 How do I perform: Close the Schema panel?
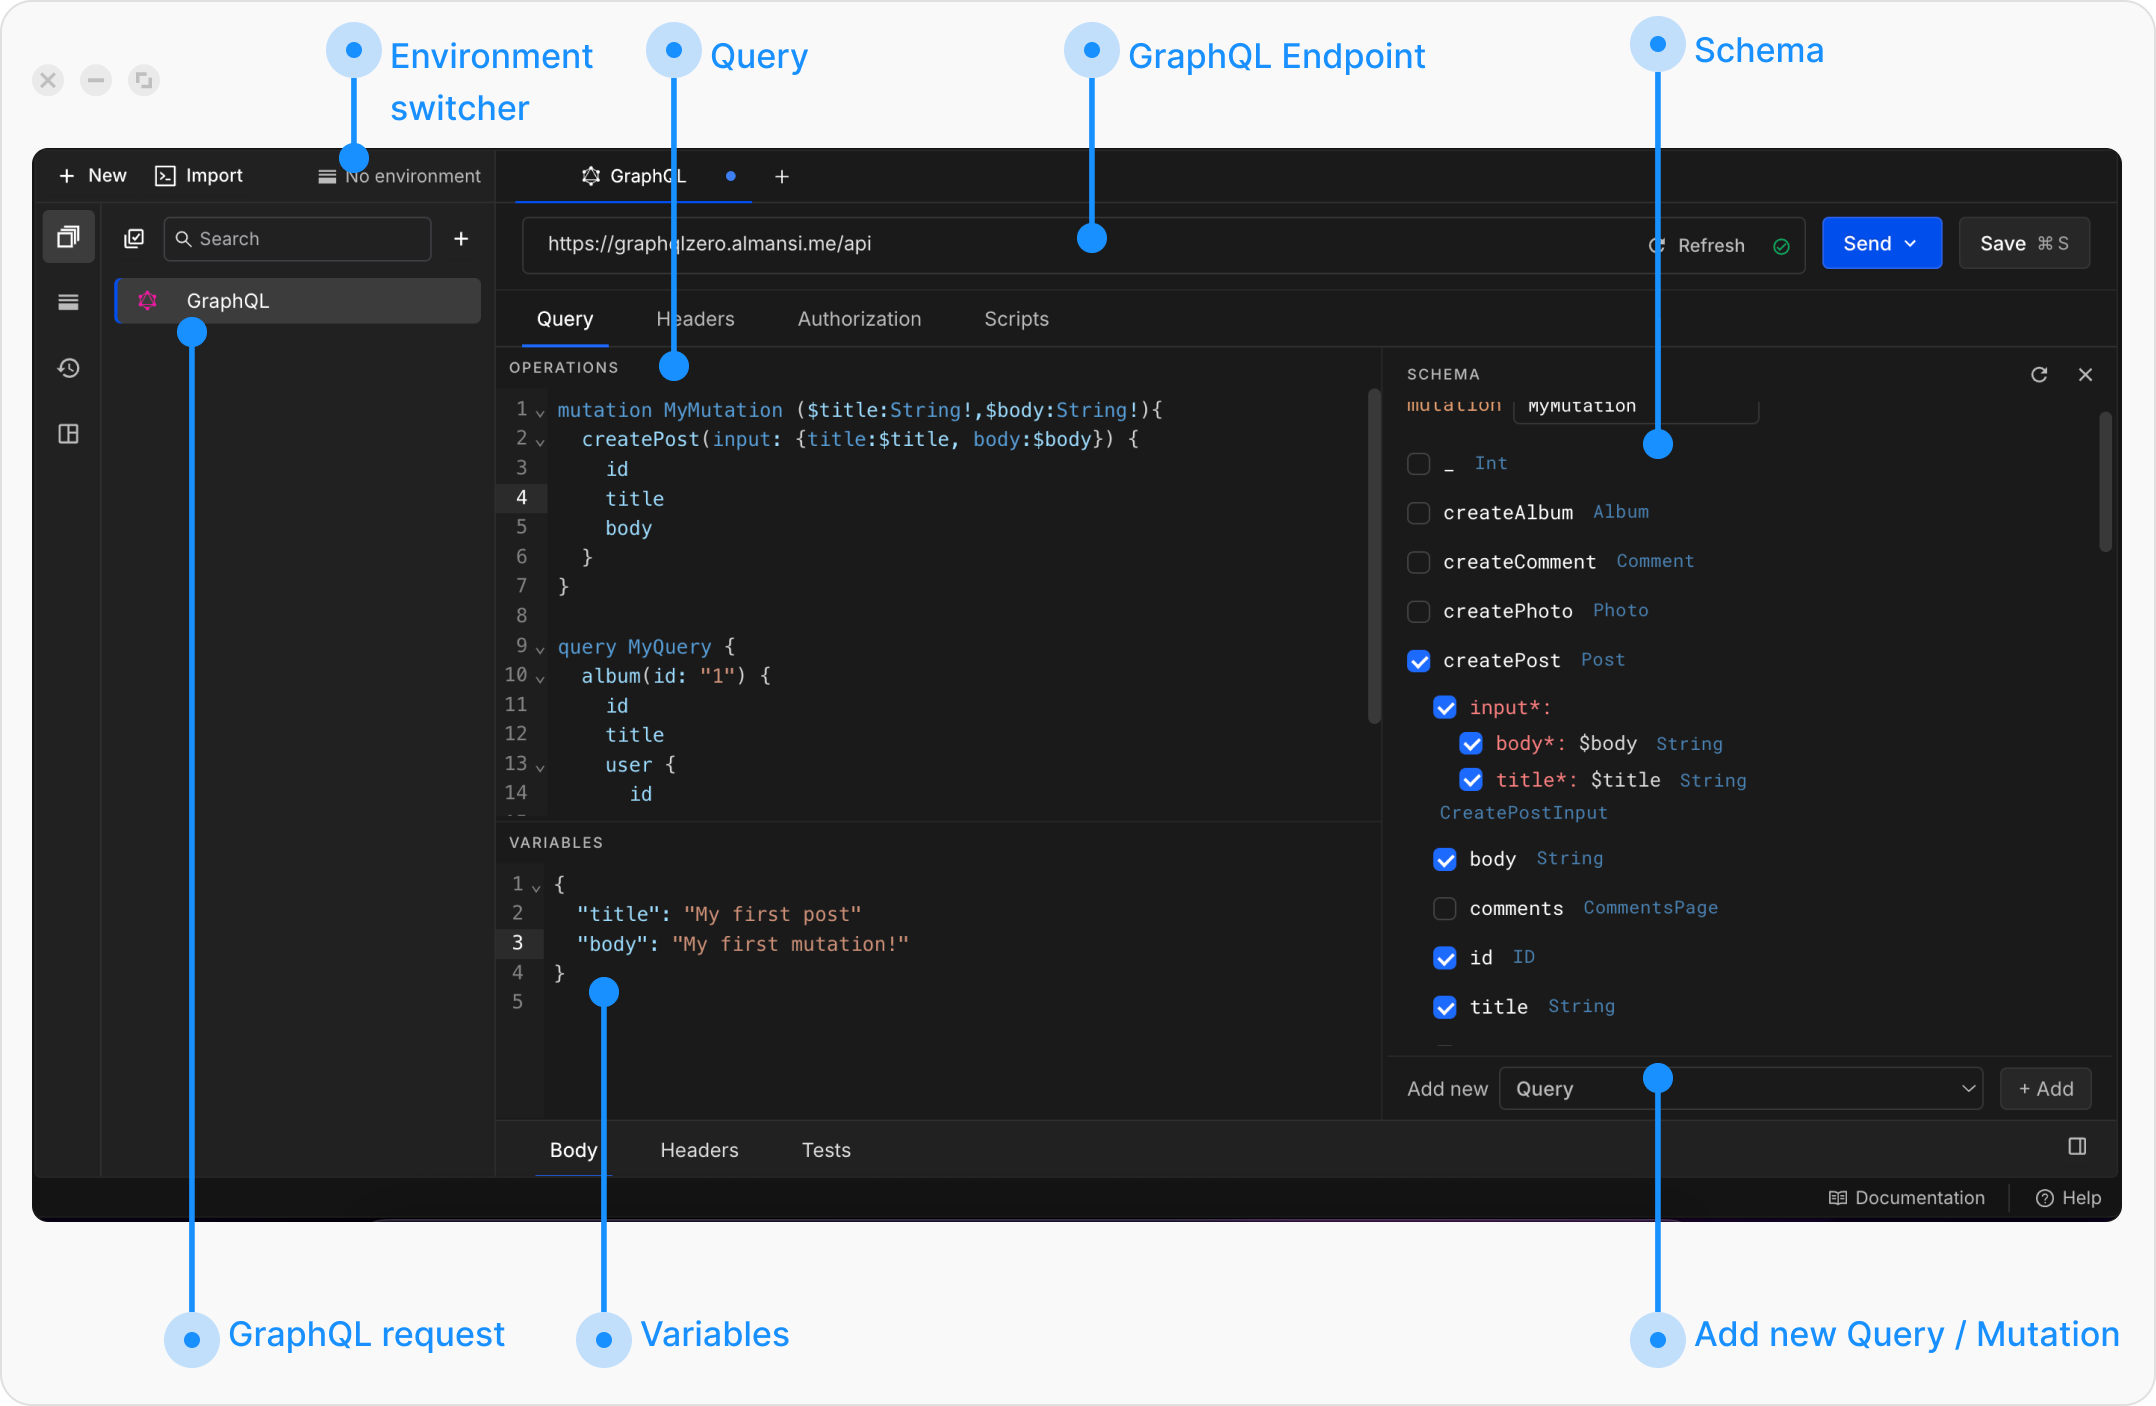point(2085,374)
